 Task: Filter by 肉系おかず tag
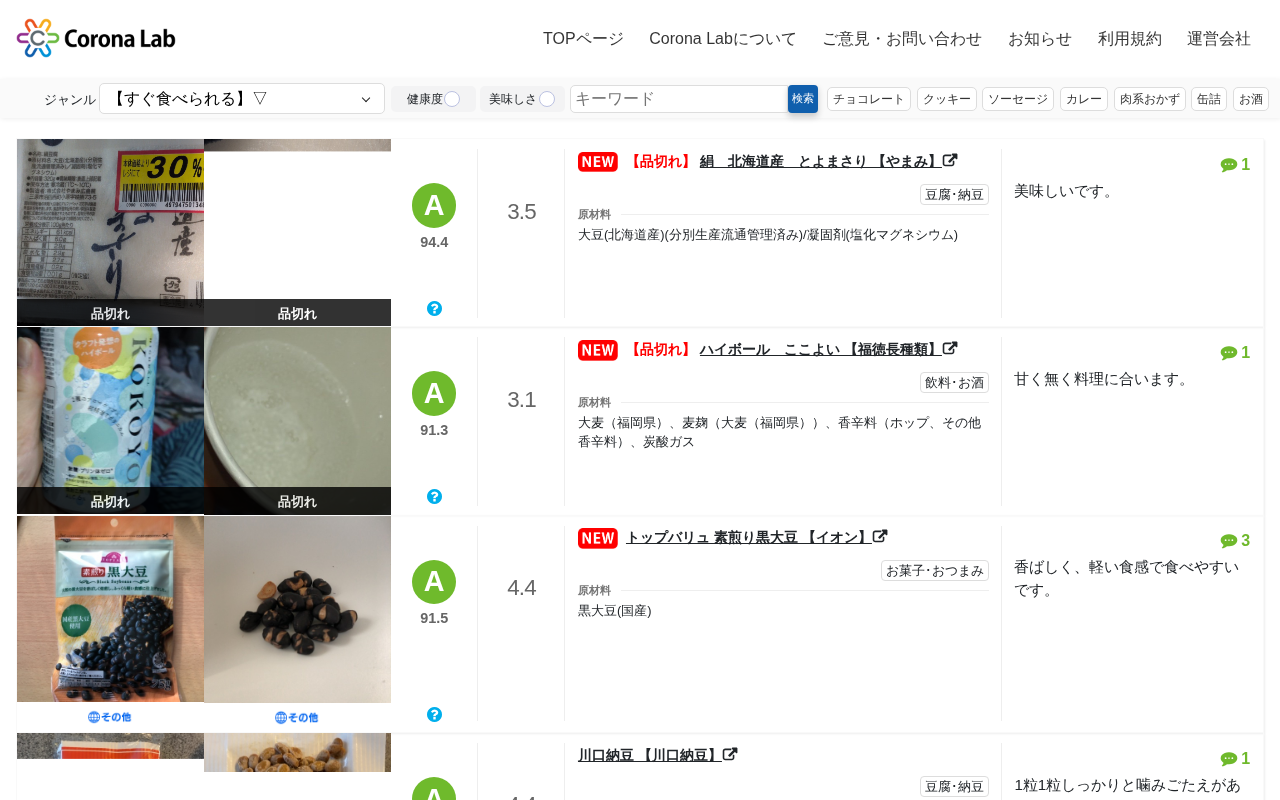click(1150, 99)
